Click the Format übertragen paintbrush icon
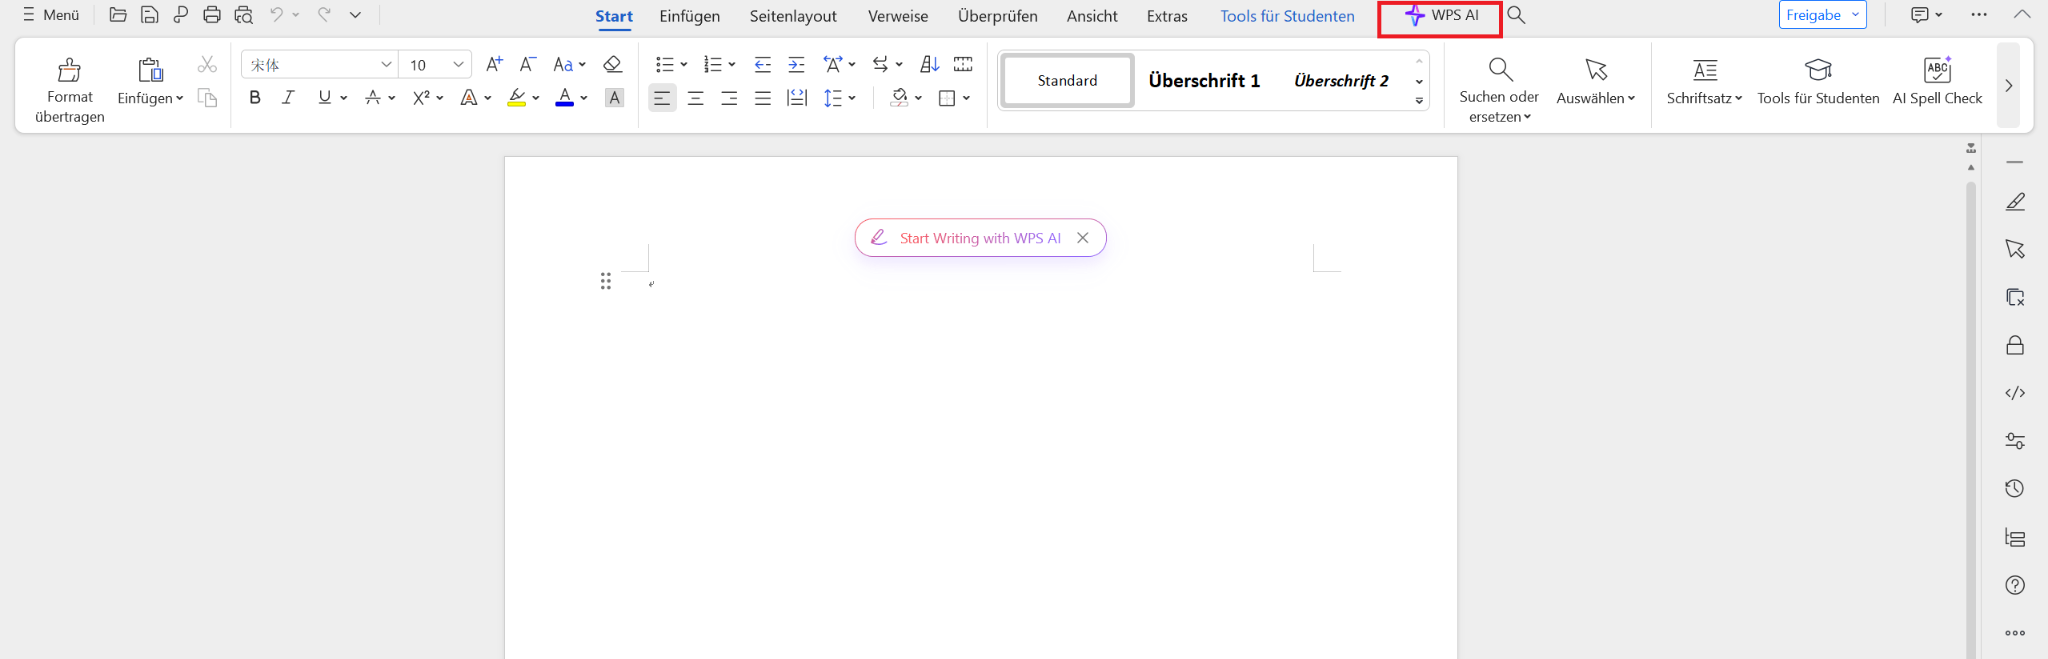2048x659 pixels. click(x=69, y=70)
